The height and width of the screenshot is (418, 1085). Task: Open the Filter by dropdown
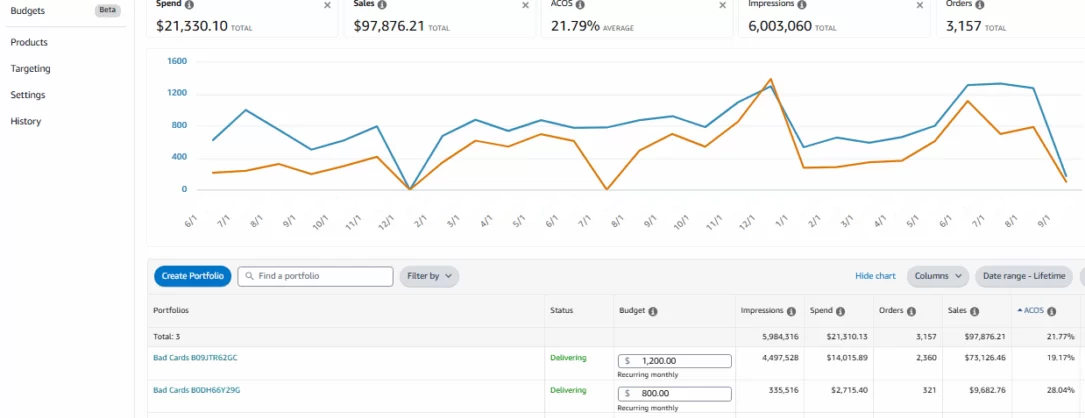coord(429,276)
